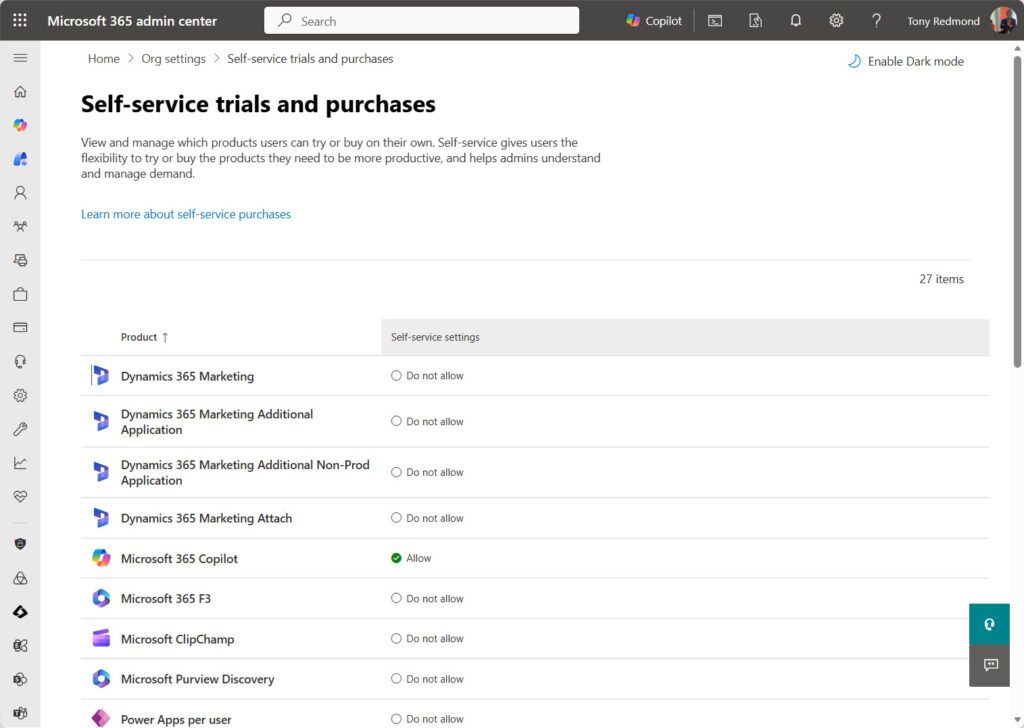This screenshot has height=728, width=1024.
Task: Select the Users icon in the navigation rail
Action: 19,192
